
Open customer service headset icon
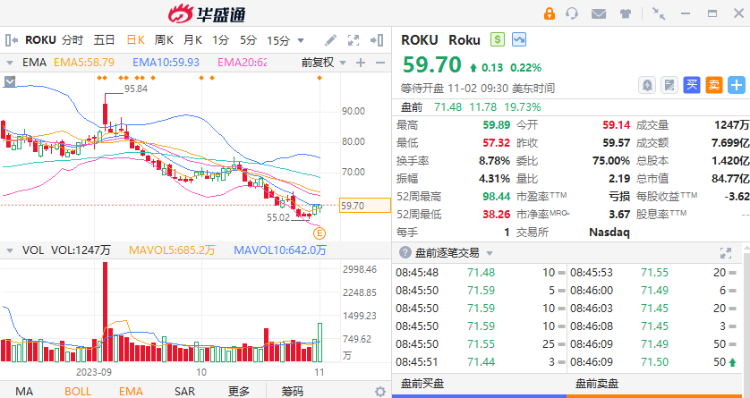coord(572,13)
